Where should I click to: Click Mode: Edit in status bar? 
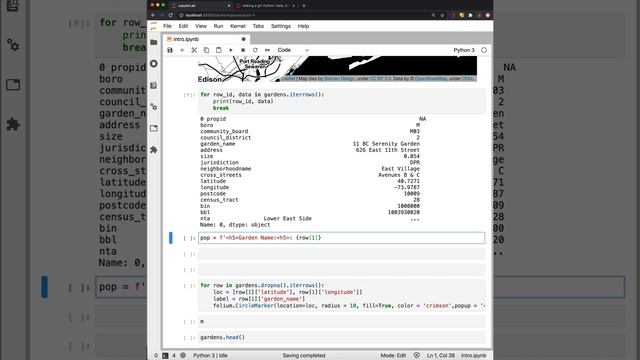393,356
